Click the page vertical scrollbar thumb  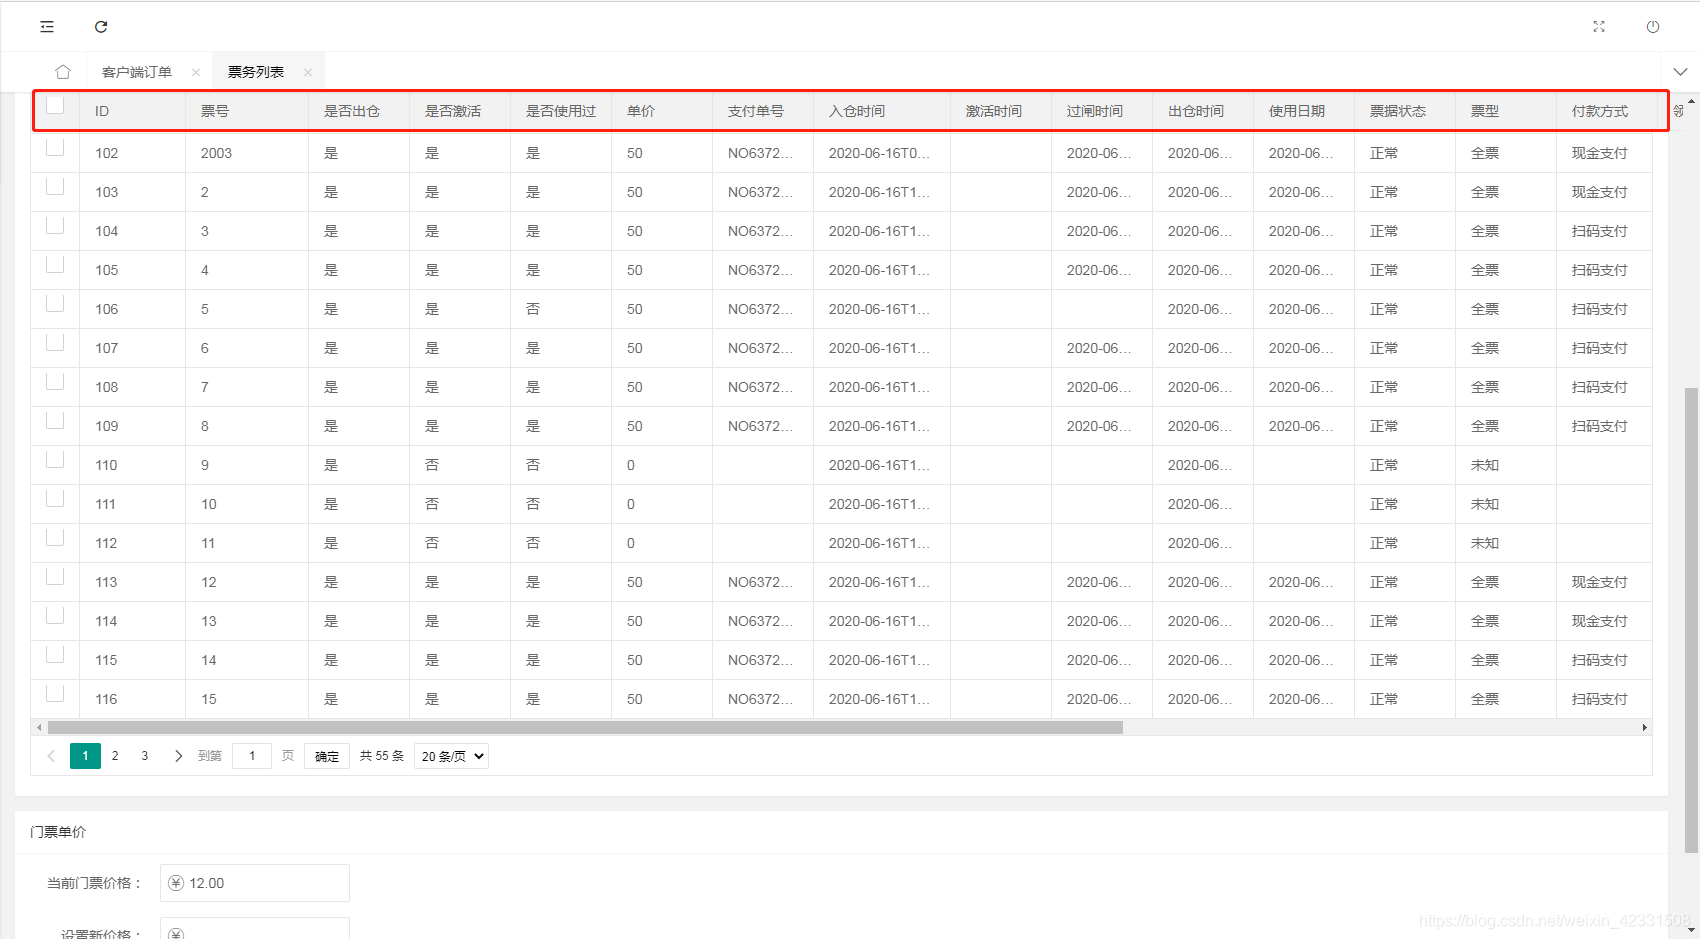[x=1691, y=620]
